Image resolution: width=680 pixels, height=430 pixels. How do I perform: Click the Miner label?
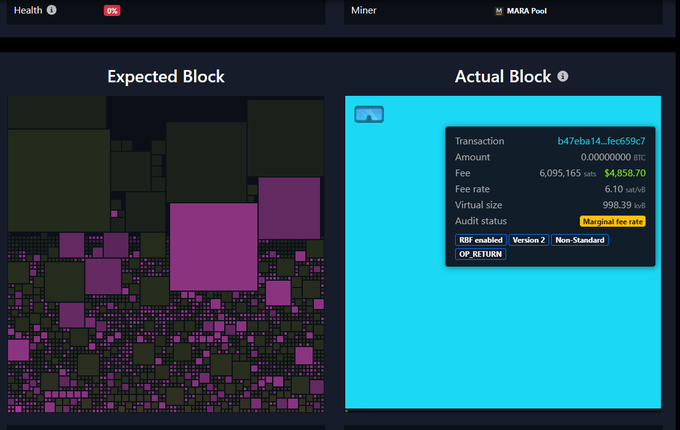tap(363, 10)
